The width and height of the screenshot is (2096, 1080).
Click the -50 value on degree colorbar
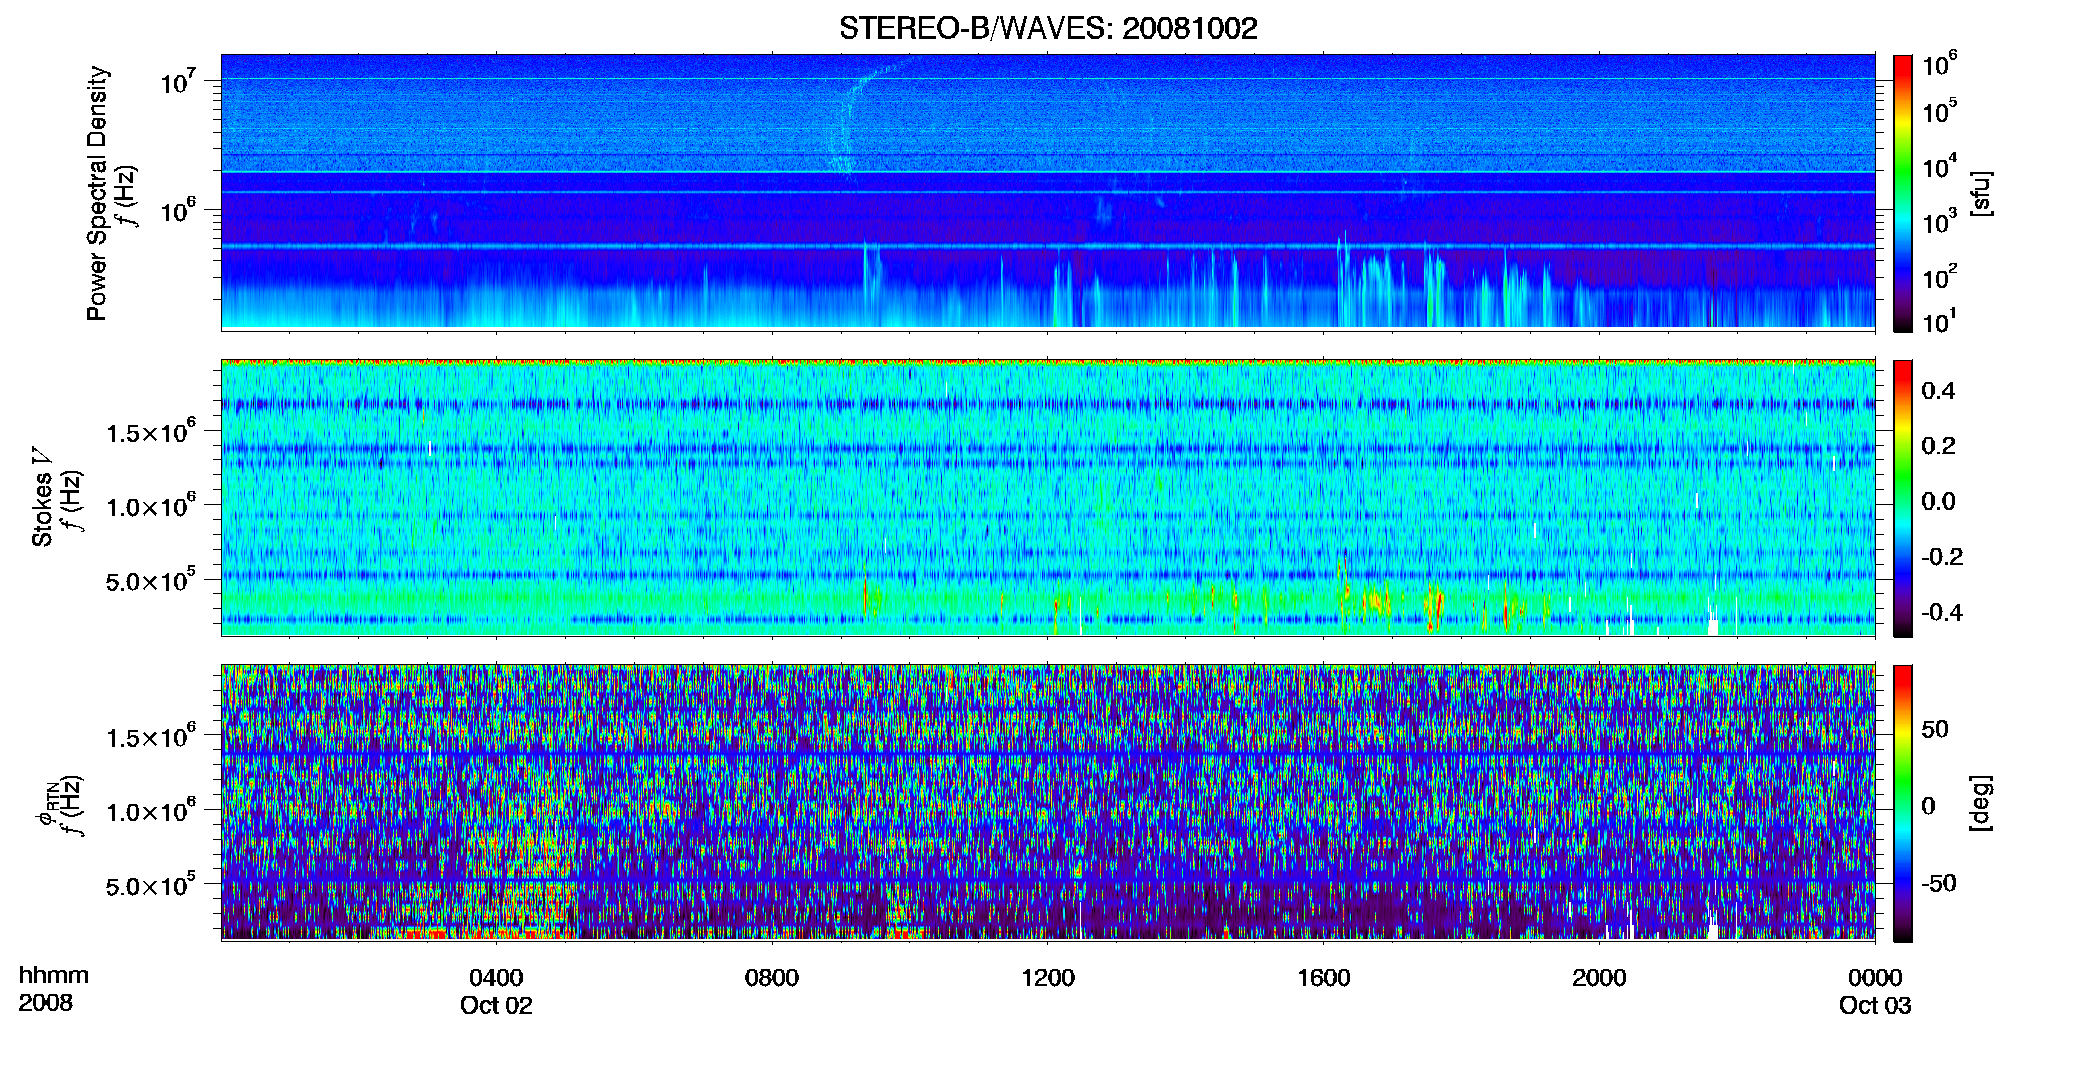point(1938,883)
